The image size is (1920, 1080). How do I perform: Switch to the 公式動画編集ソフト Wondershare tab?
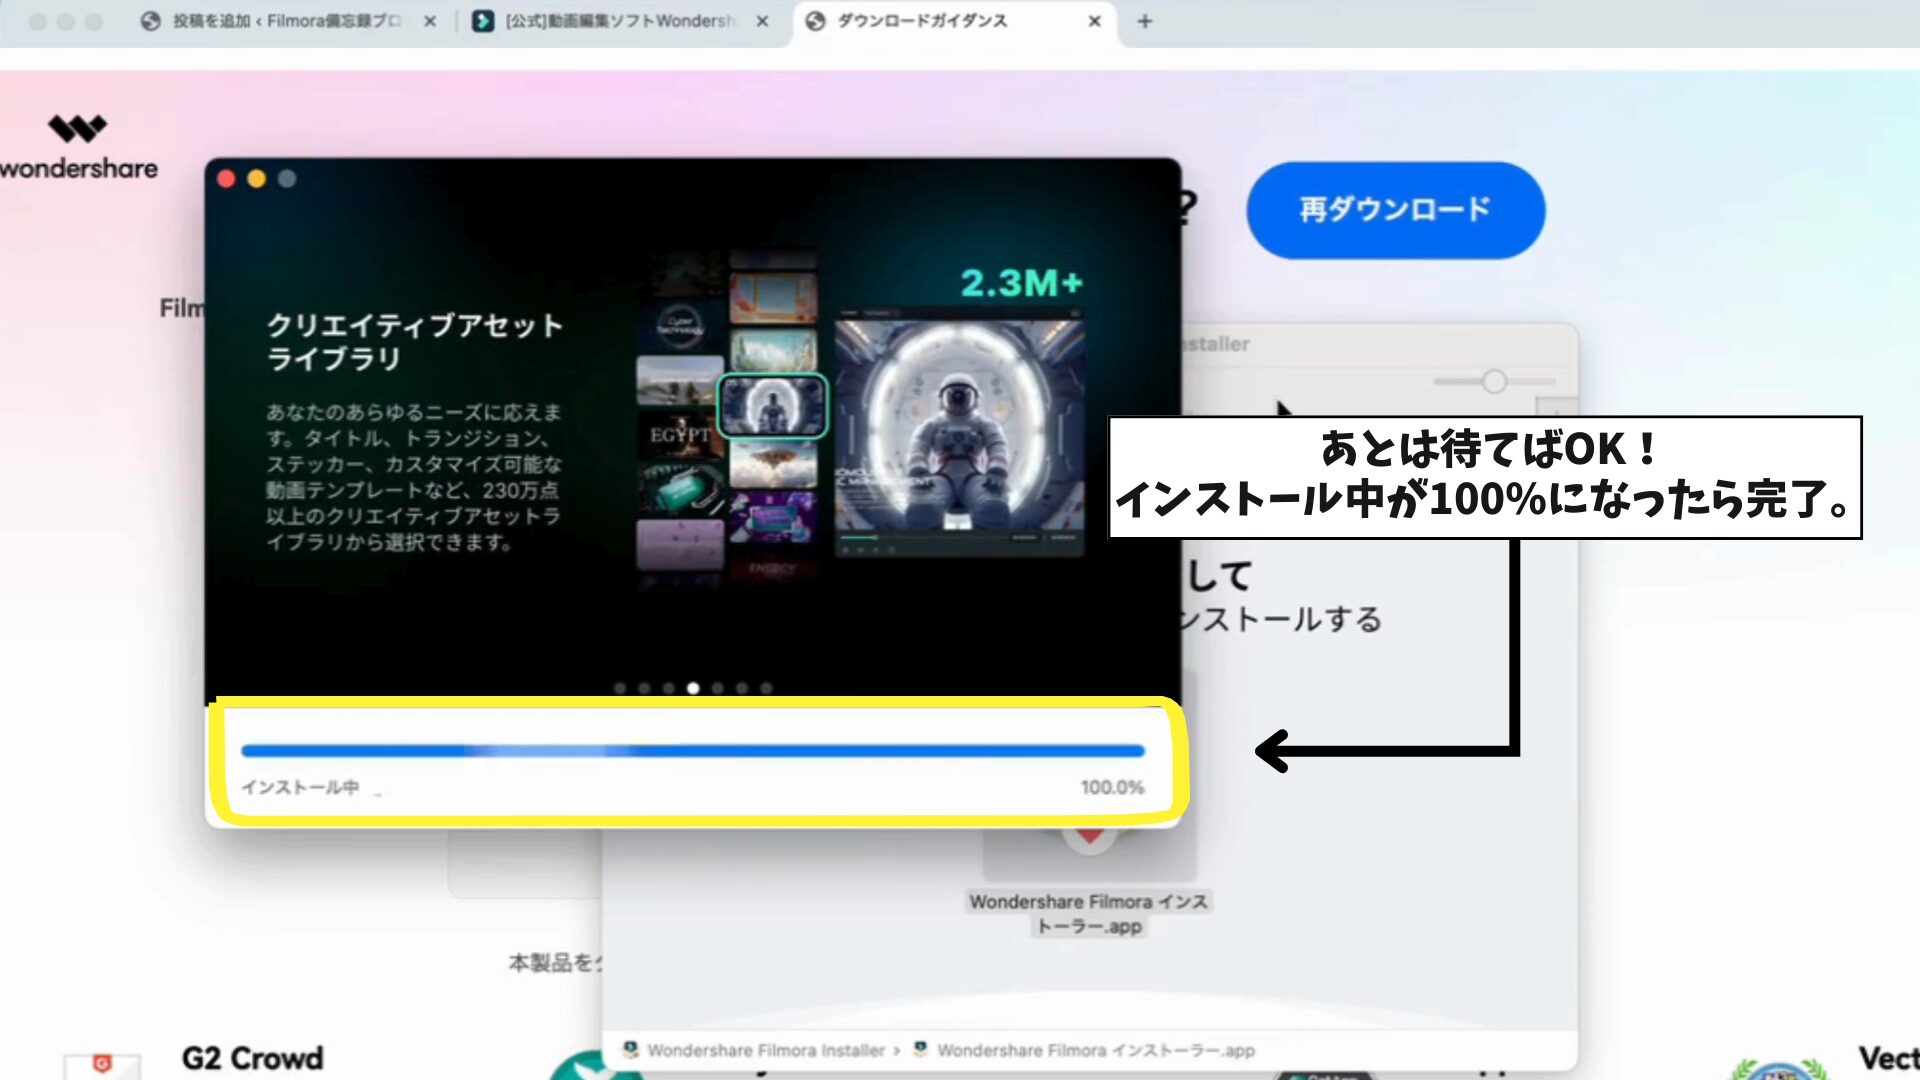coord(618,21)
